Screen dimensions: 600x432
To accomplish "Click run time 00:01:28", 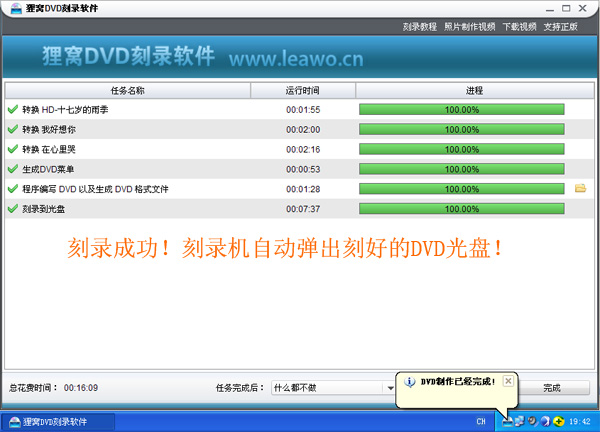I will (x=303, y=189).
